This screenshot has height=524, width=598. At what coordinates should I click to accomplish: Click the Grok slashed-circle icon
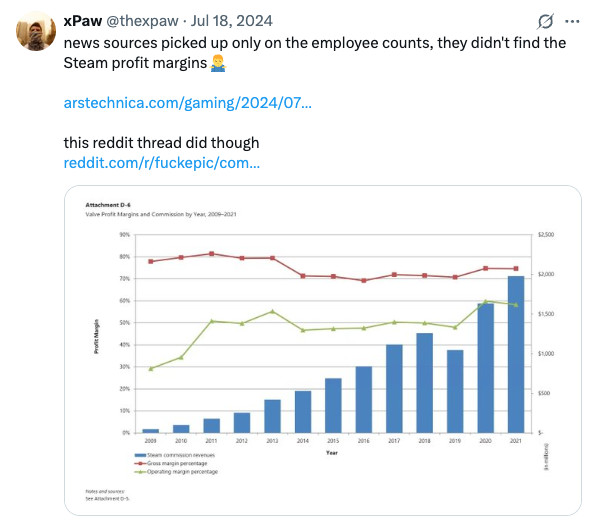click(545, 21)
